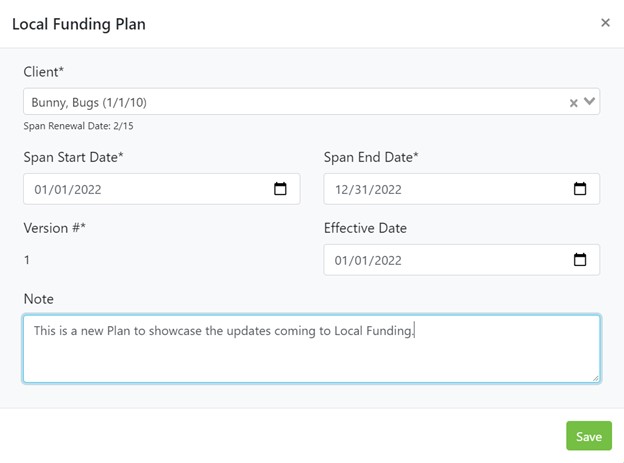Click the Span End Date label
Viewport: 624px width, 463px height.
click(371, 157)
